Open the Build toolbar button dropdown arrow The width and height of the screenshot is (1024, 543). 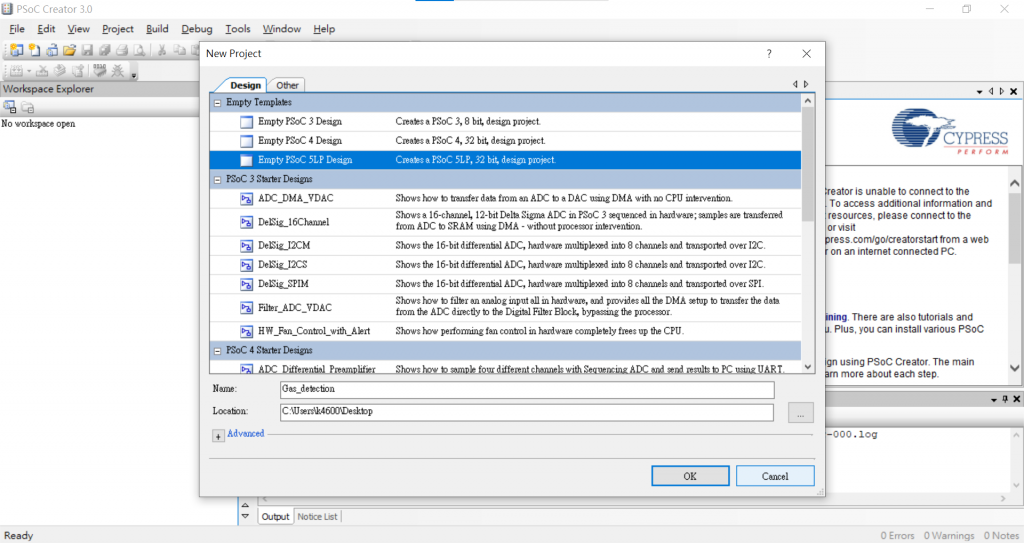pos(29,71)
